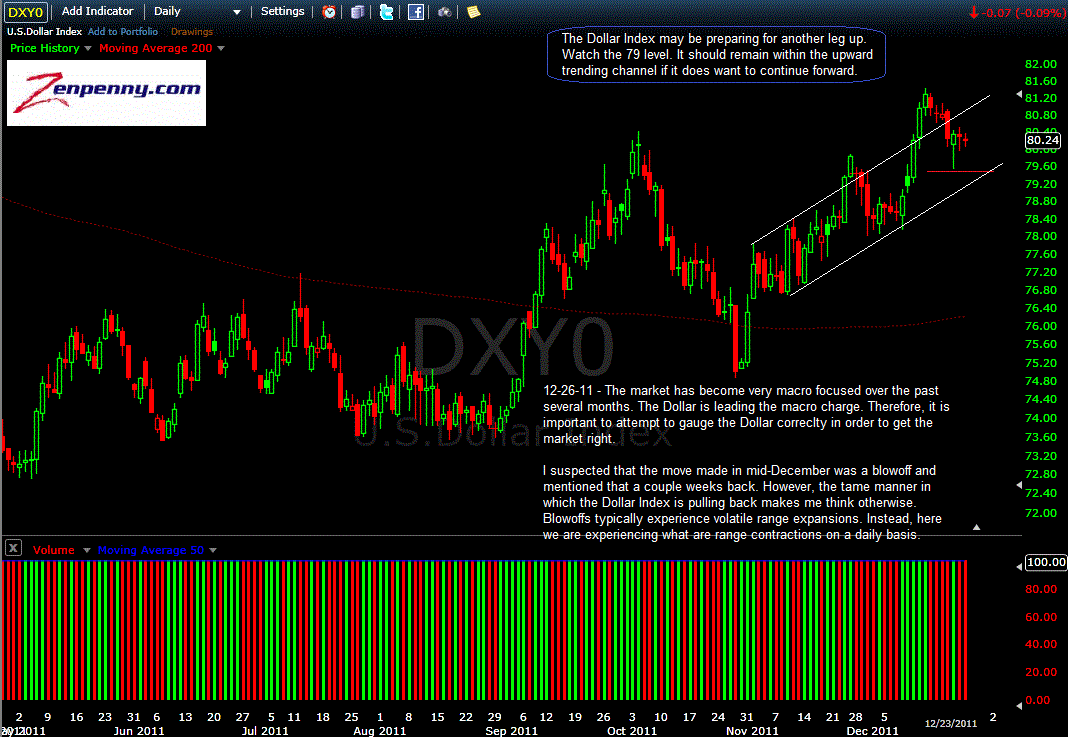Viewport: 1068px width, 737px height.
Task: Click the data sheets stack icon
Action: click(x=358, y=12)
